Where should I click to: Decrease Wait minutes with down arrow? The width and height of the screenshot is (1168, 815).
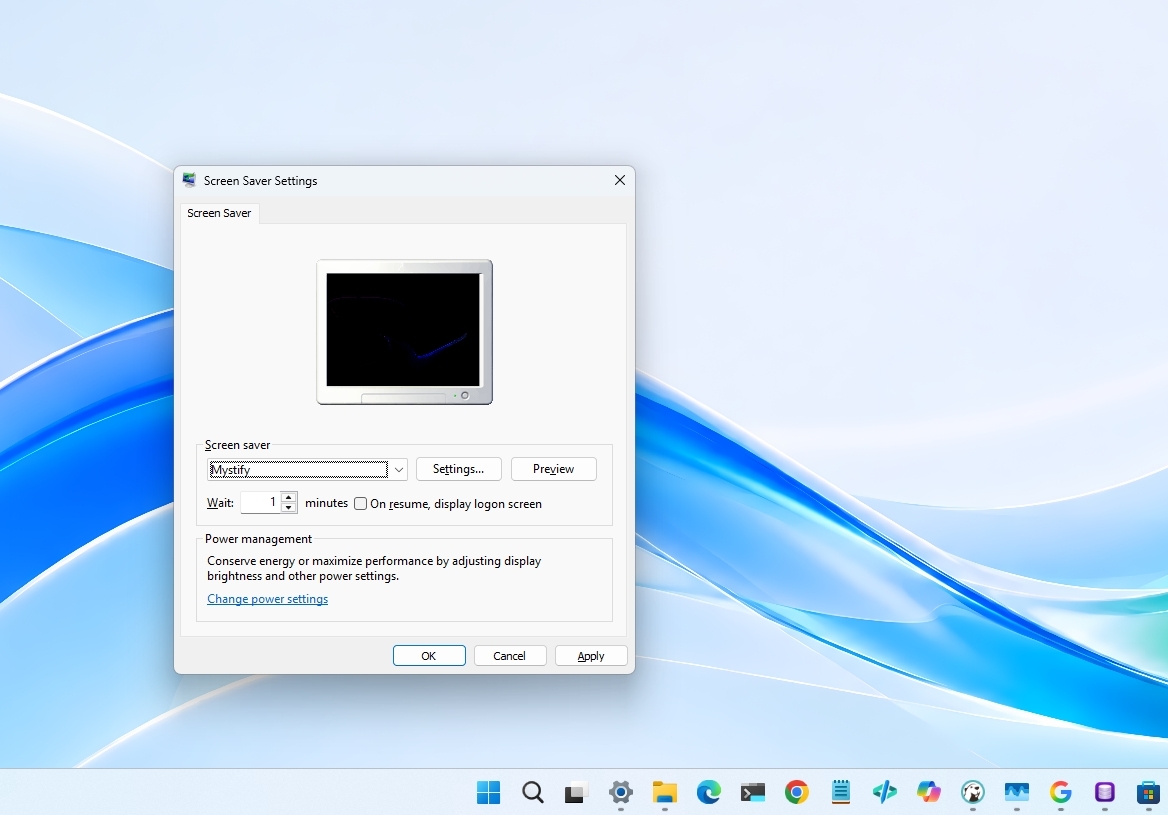coord(289,507)
